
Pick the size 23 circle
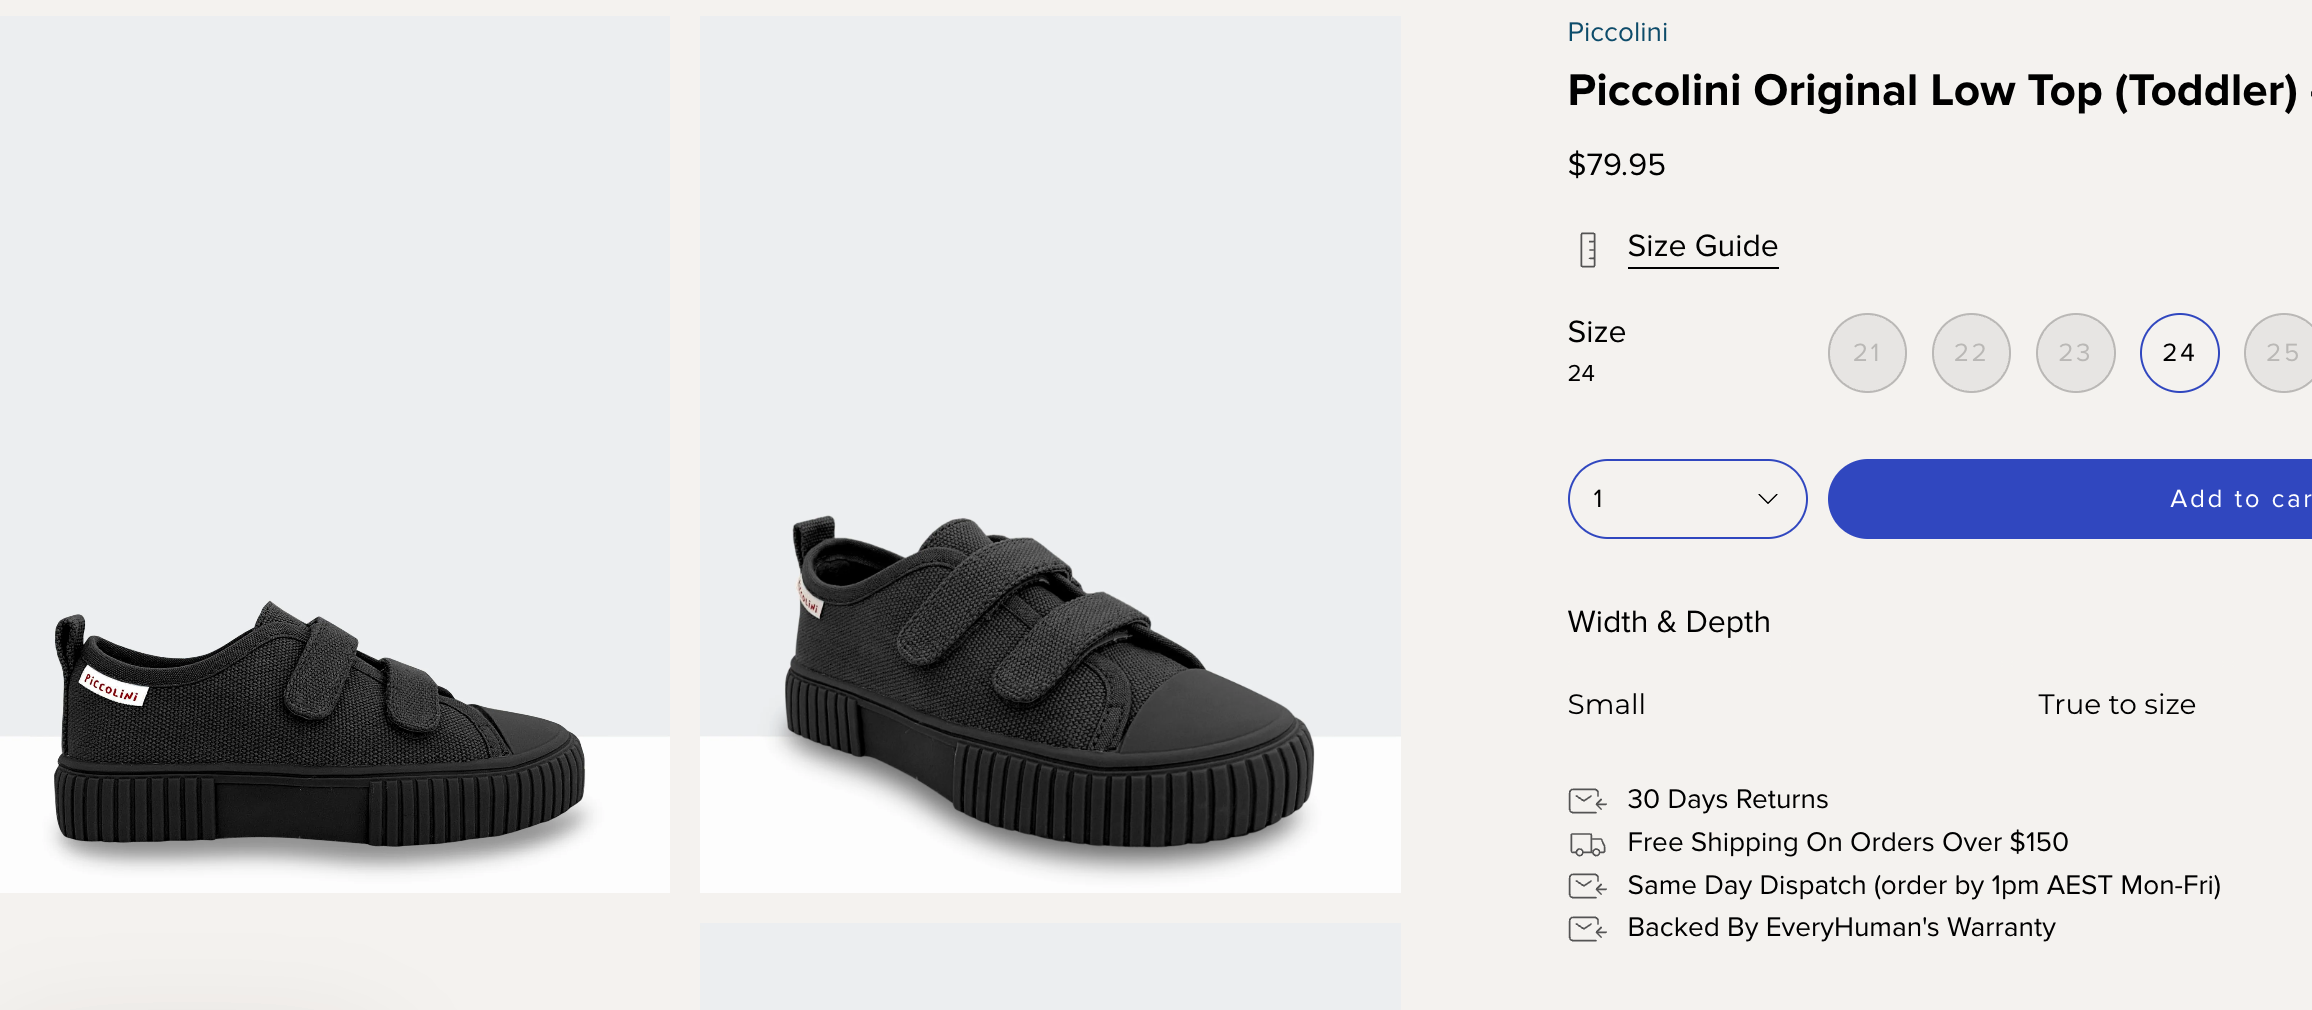click(2075, 353)
